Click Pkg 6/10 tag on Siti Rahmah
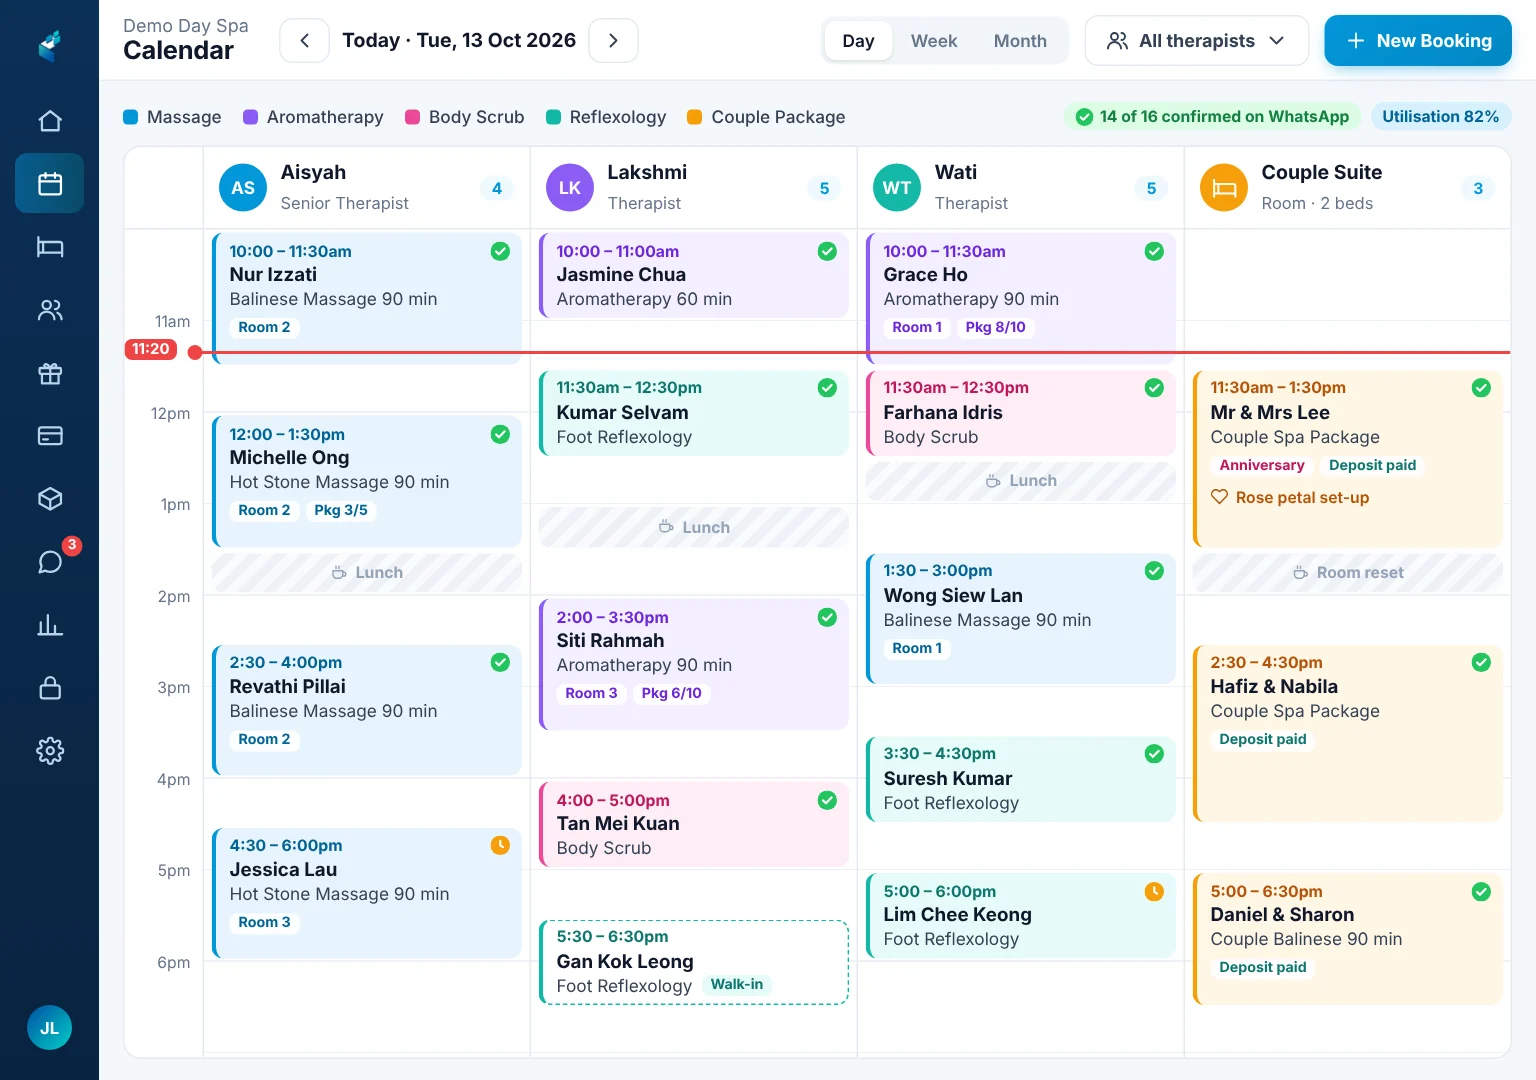 click(x=672, y=693)
